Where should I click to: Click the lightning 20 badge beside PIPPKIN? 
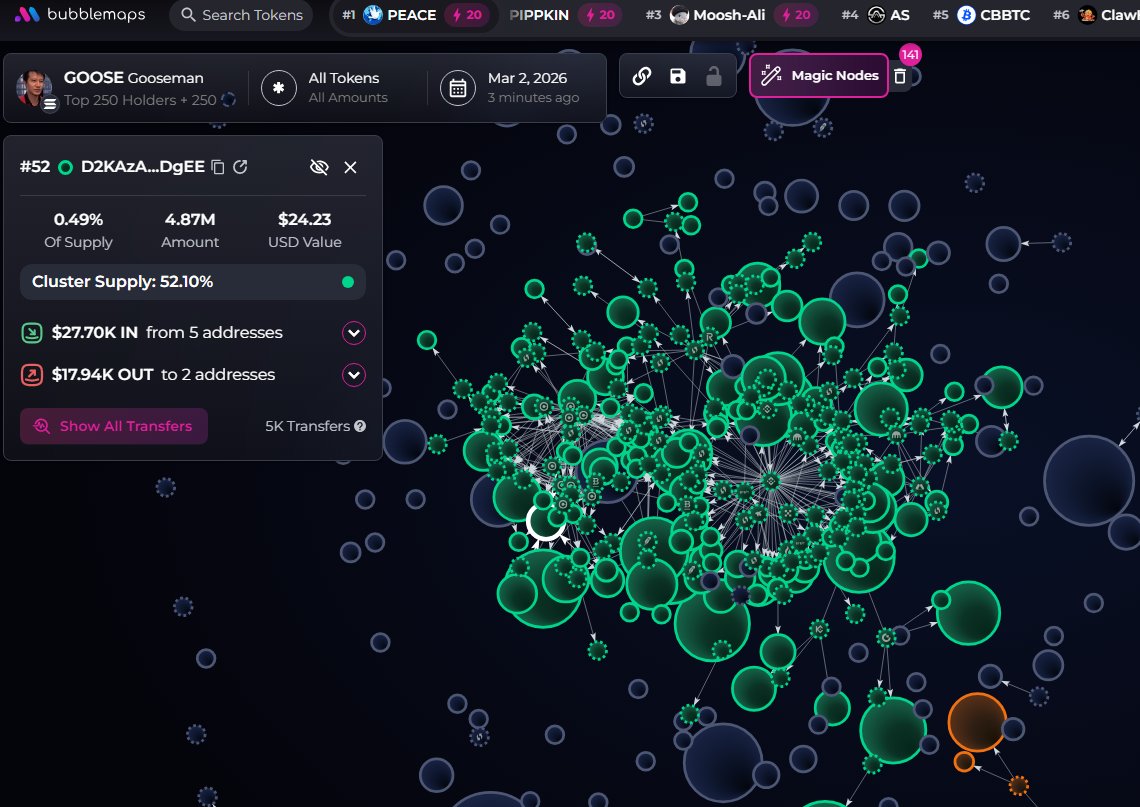[601, 15]
